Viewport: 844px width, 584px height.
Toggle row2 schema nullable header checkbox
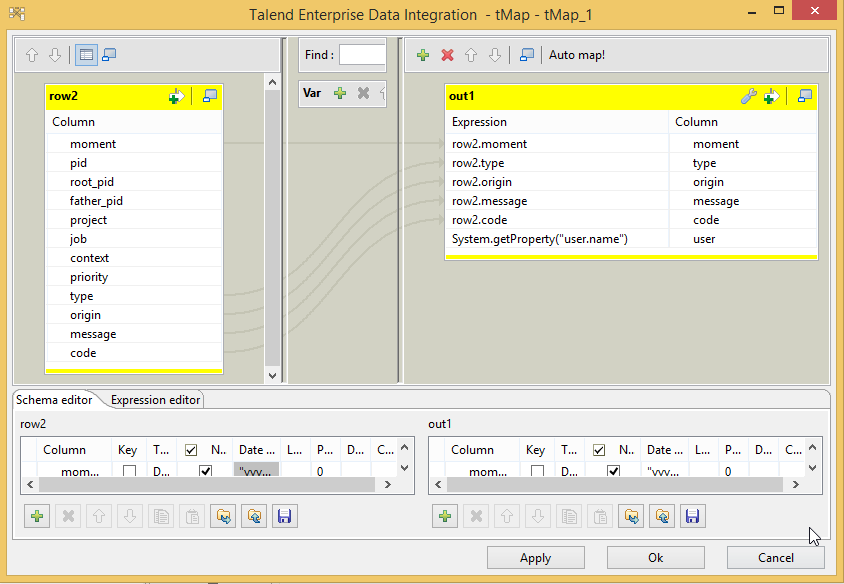[x=191, y=450]
